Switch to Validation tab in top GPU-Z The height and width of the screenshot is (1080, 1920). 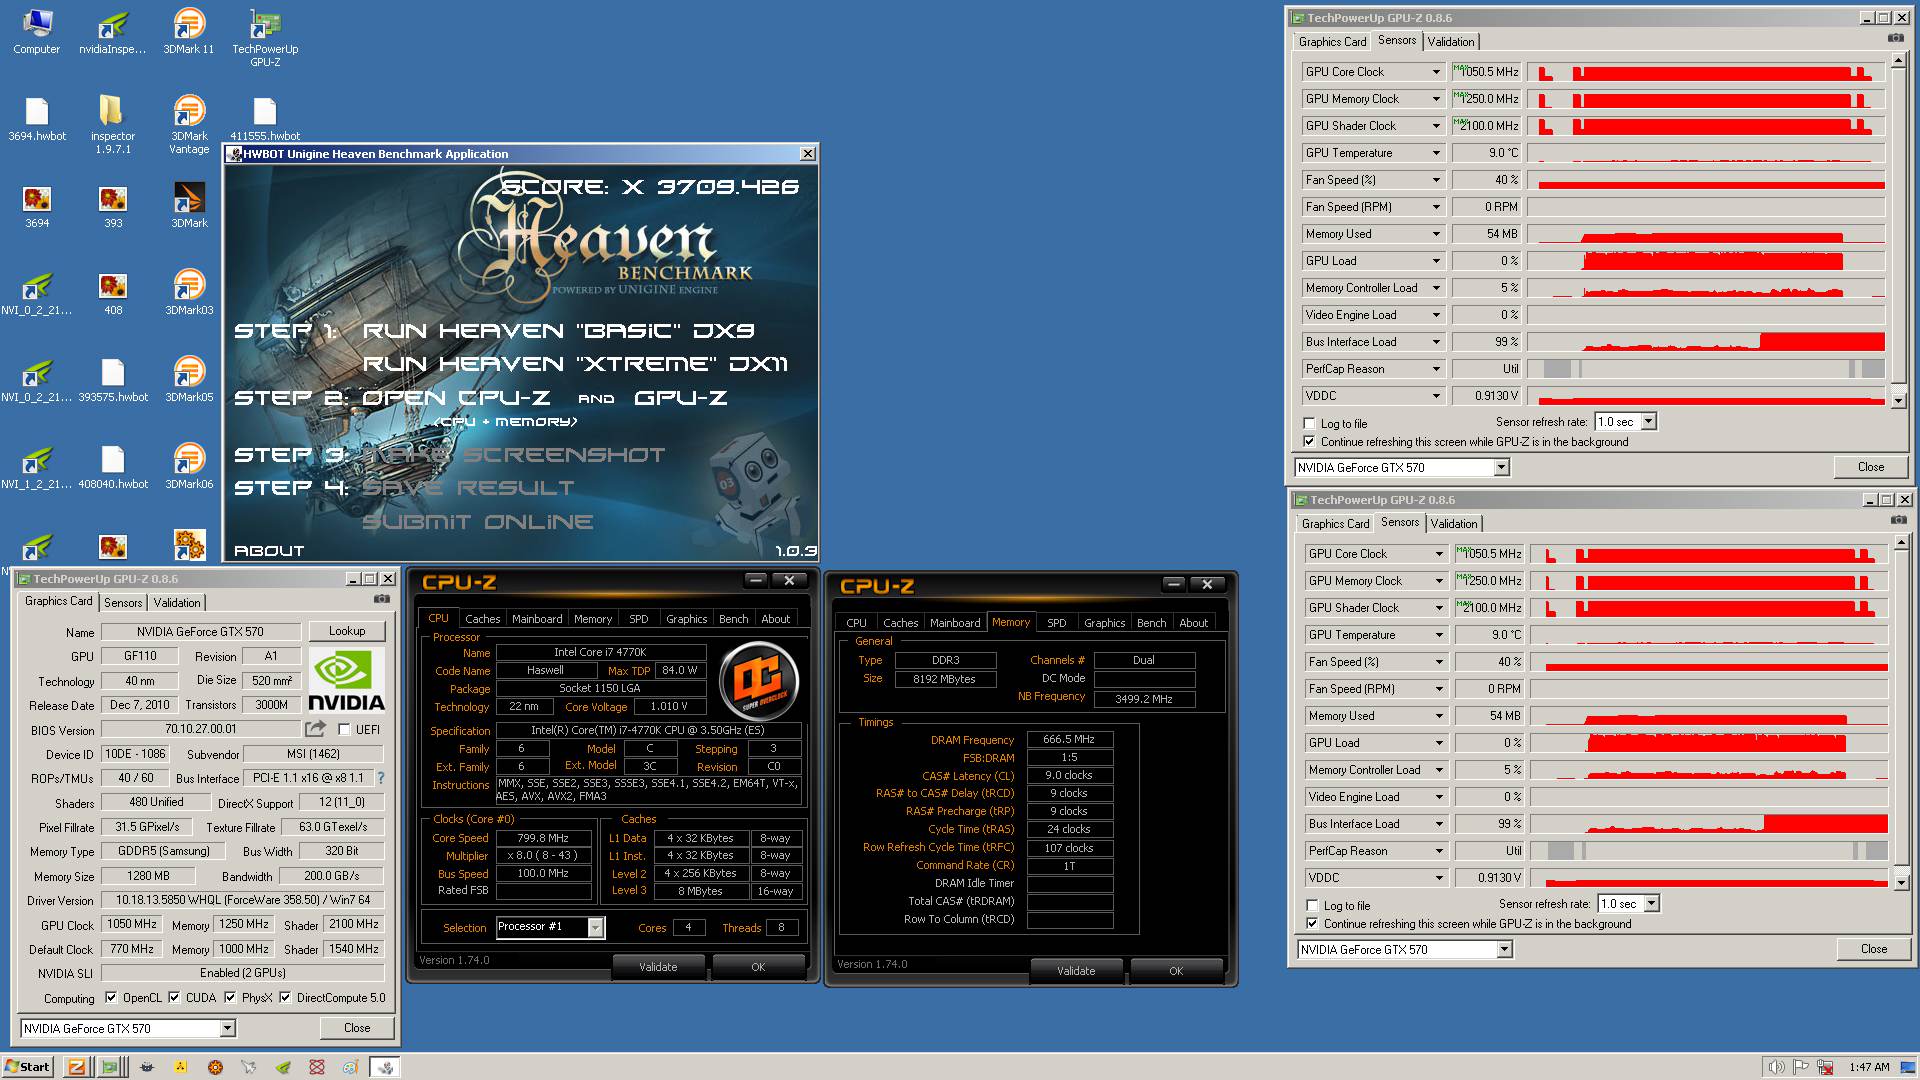[x=1450, y=42]
